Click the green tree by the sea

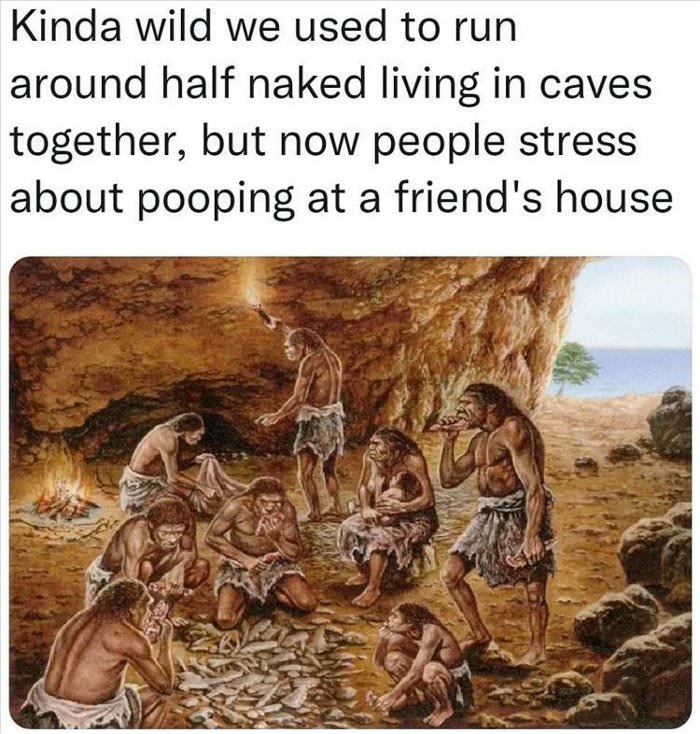(x=575, y=368)
